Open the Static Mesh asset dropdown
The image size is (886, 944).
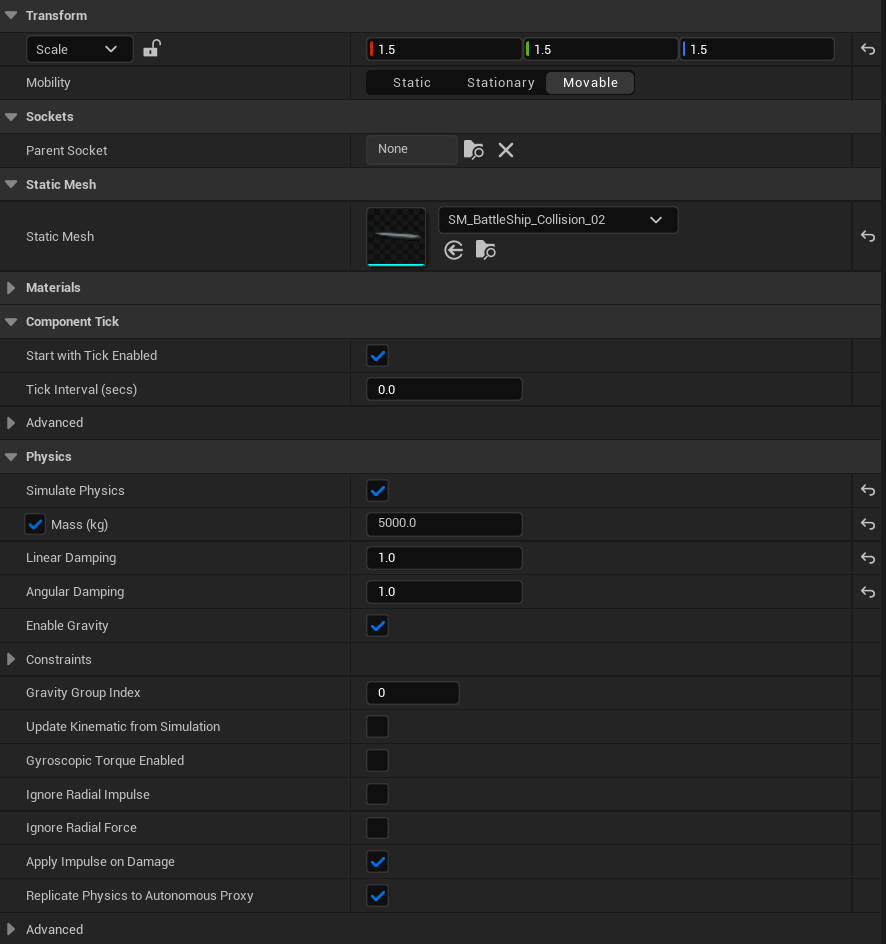tap(558, 219)
